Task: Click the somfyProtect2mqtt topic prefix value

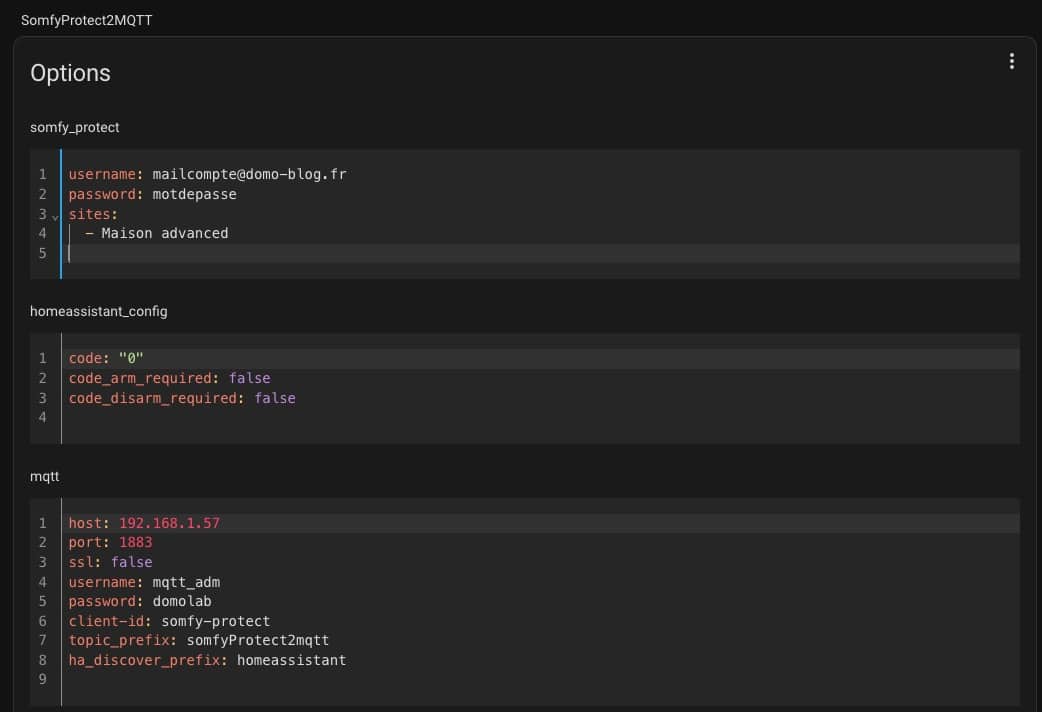Action: coord(258,640)
